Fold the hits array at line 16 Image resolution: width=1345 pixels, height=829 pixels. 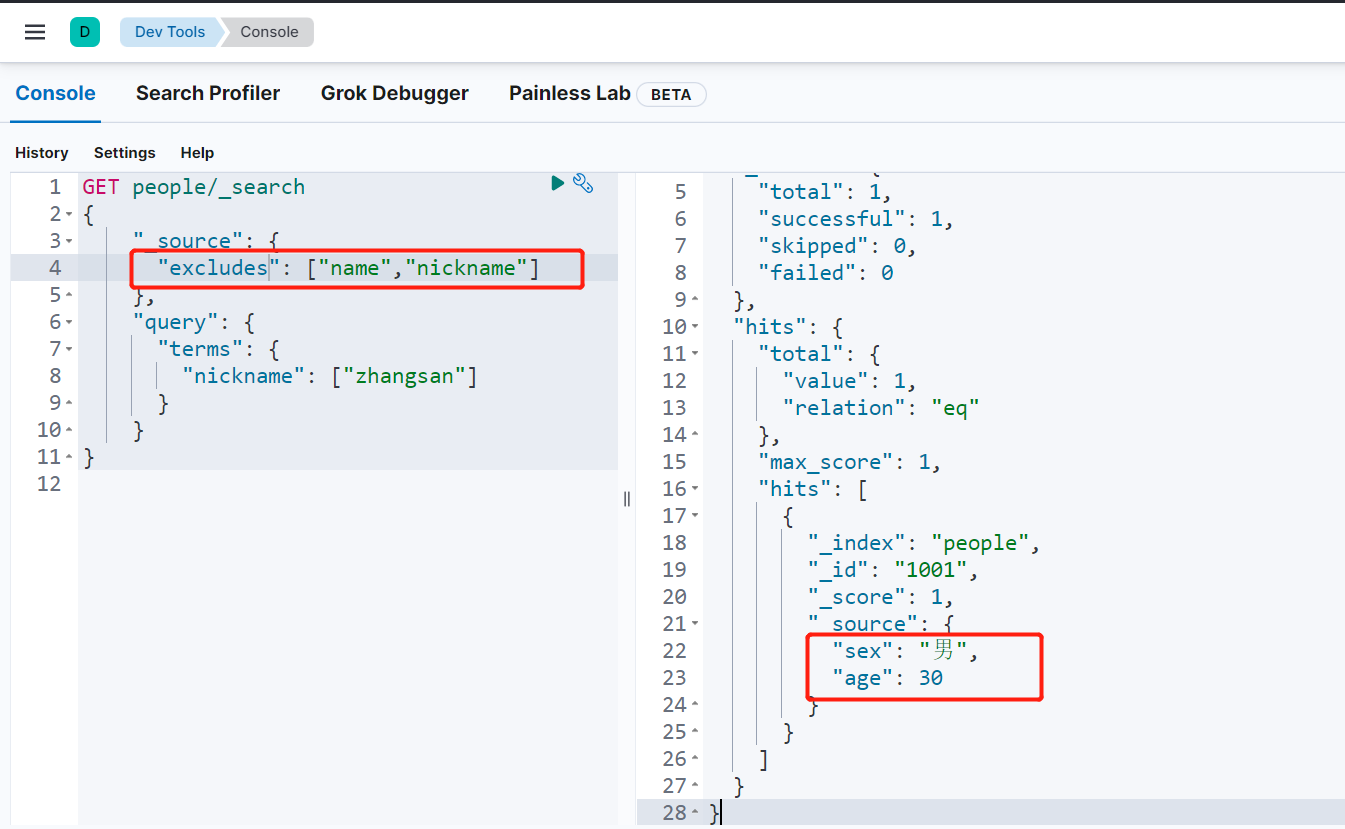click(695, 489)
